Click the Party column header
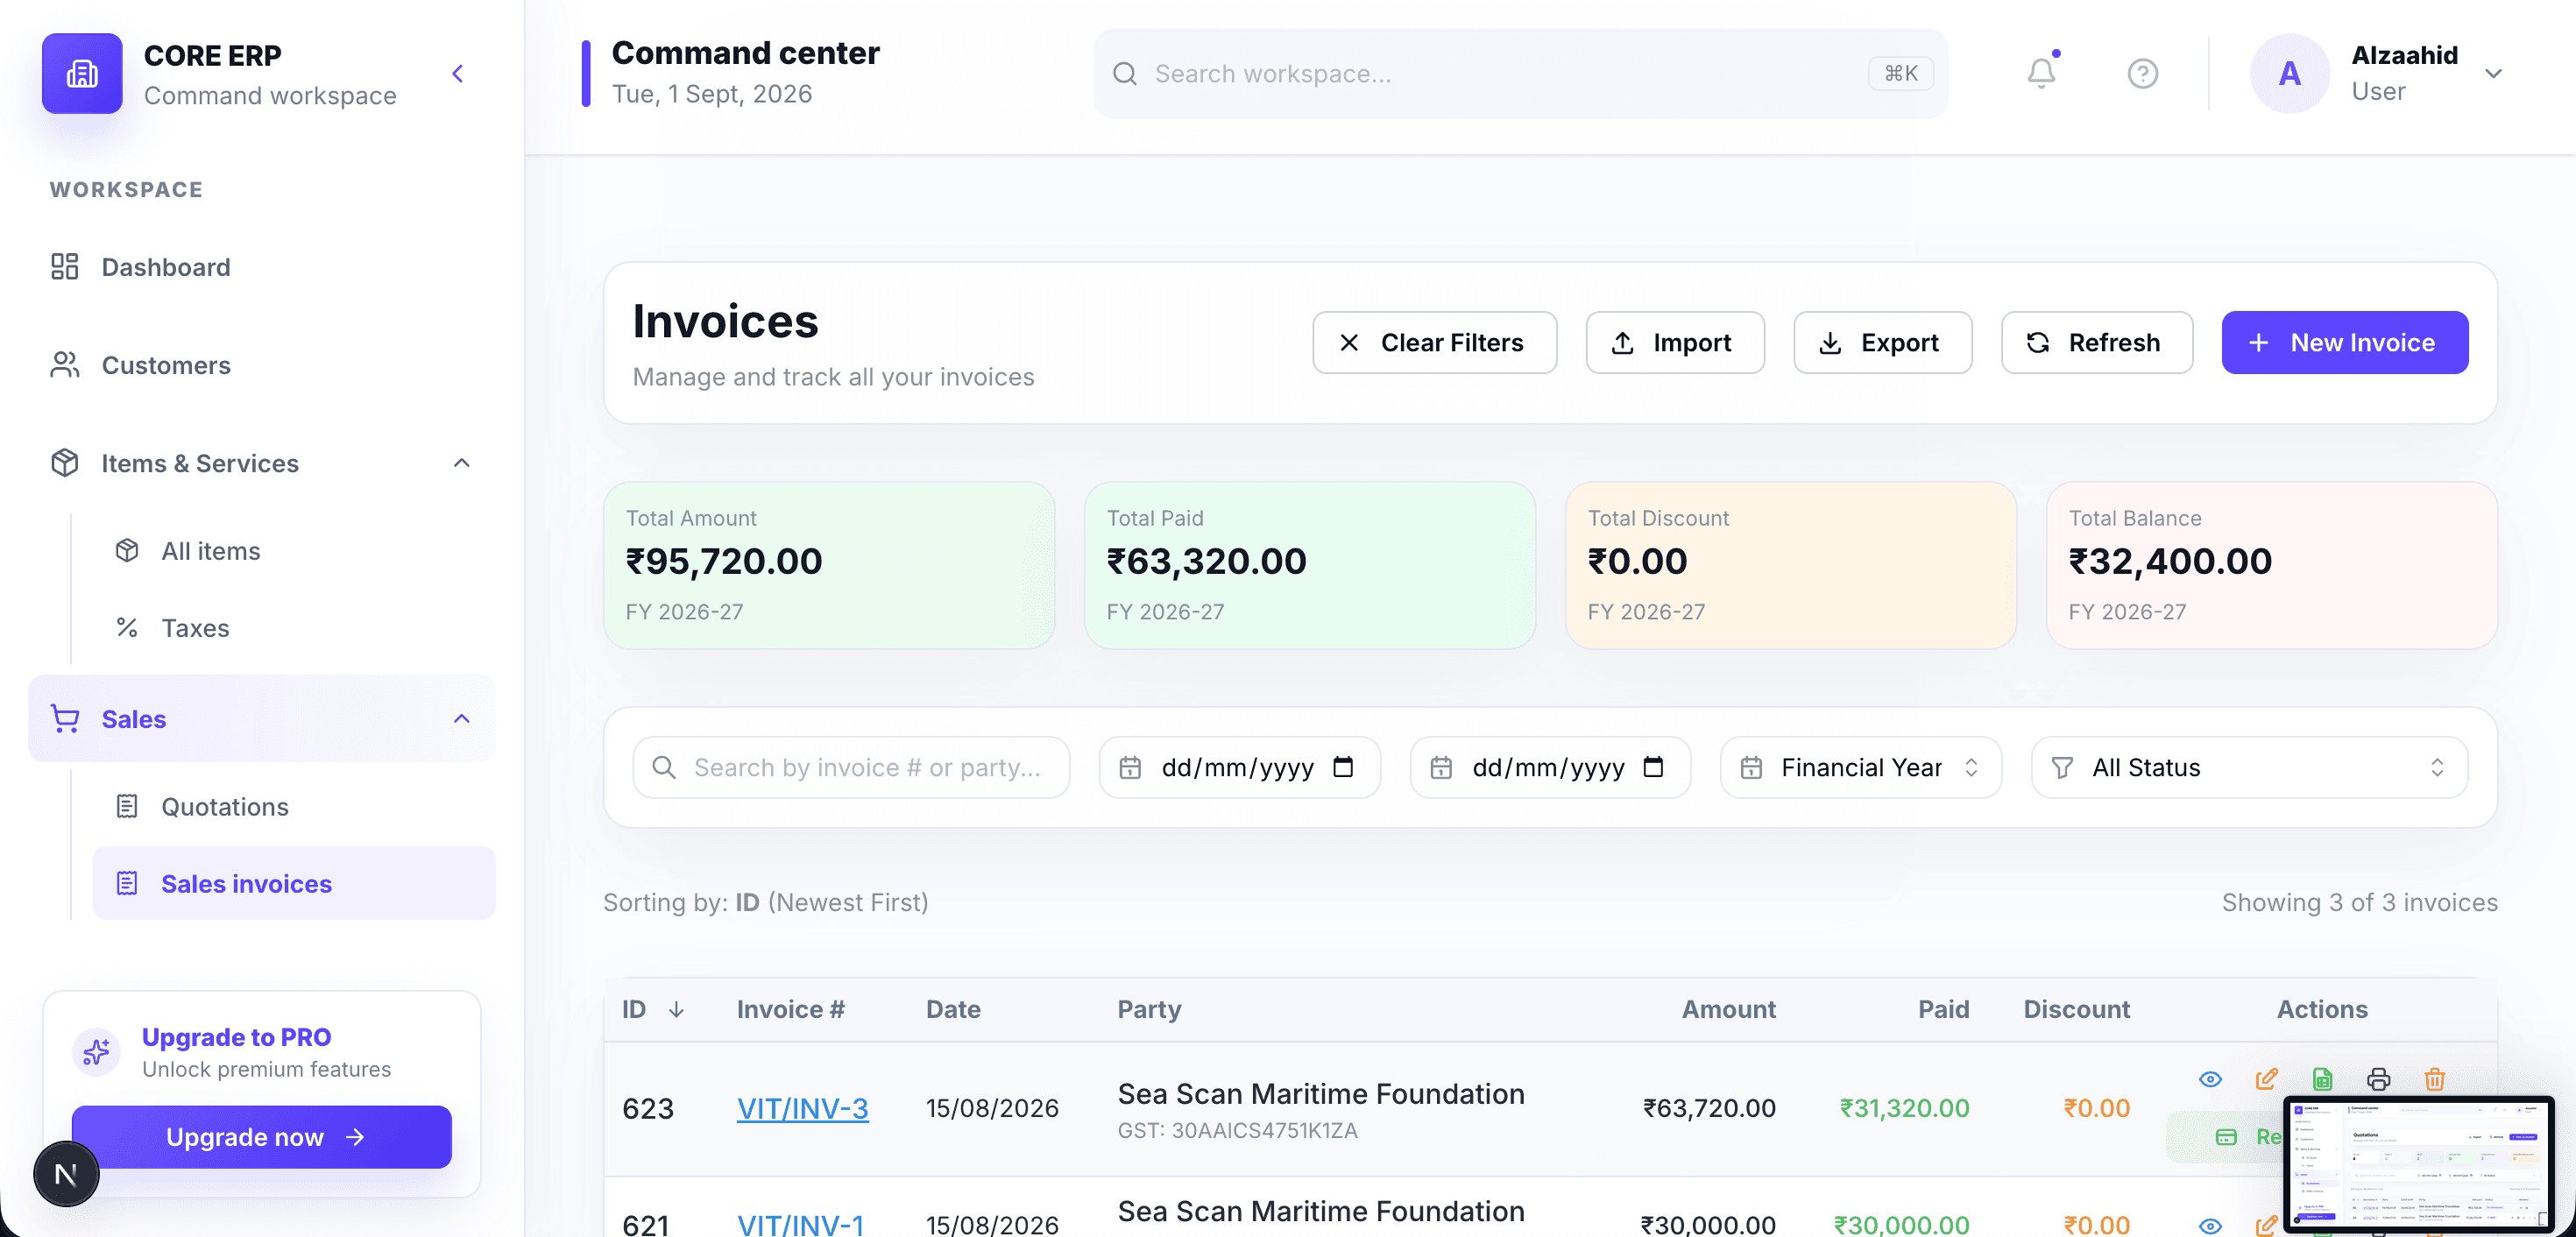Viewport: 2576px width, 1237px height. pyautogui.click(x=1149, y=1010)
